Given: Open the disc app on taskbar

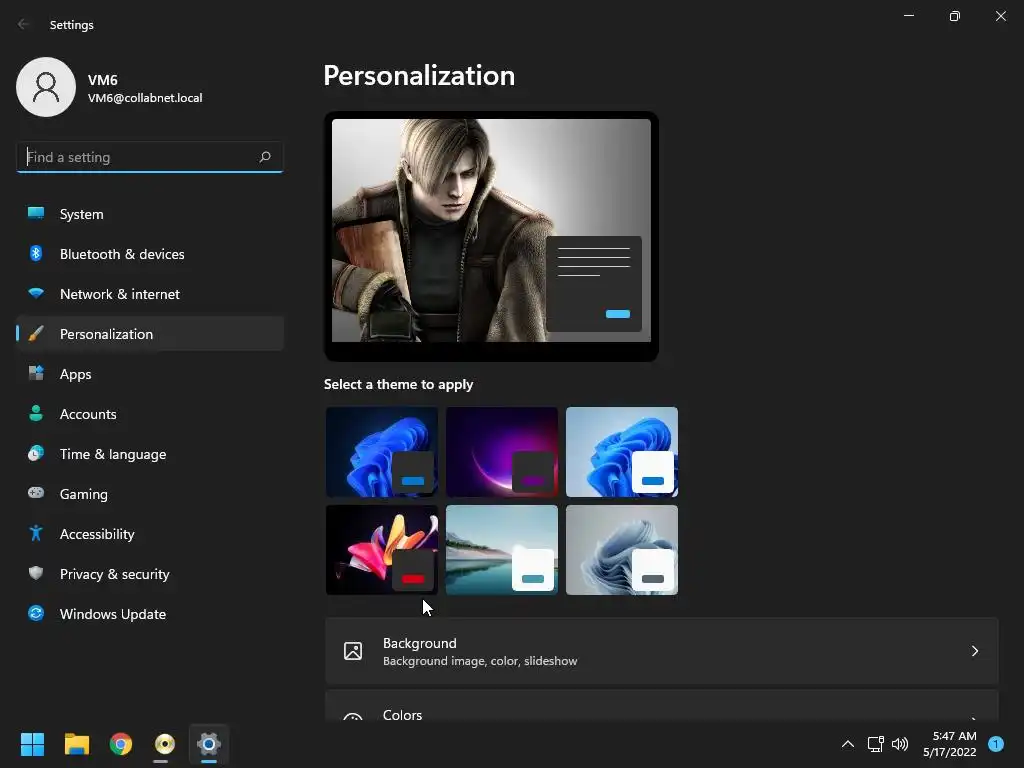Looking at the screenshot, I should point(165,744).
